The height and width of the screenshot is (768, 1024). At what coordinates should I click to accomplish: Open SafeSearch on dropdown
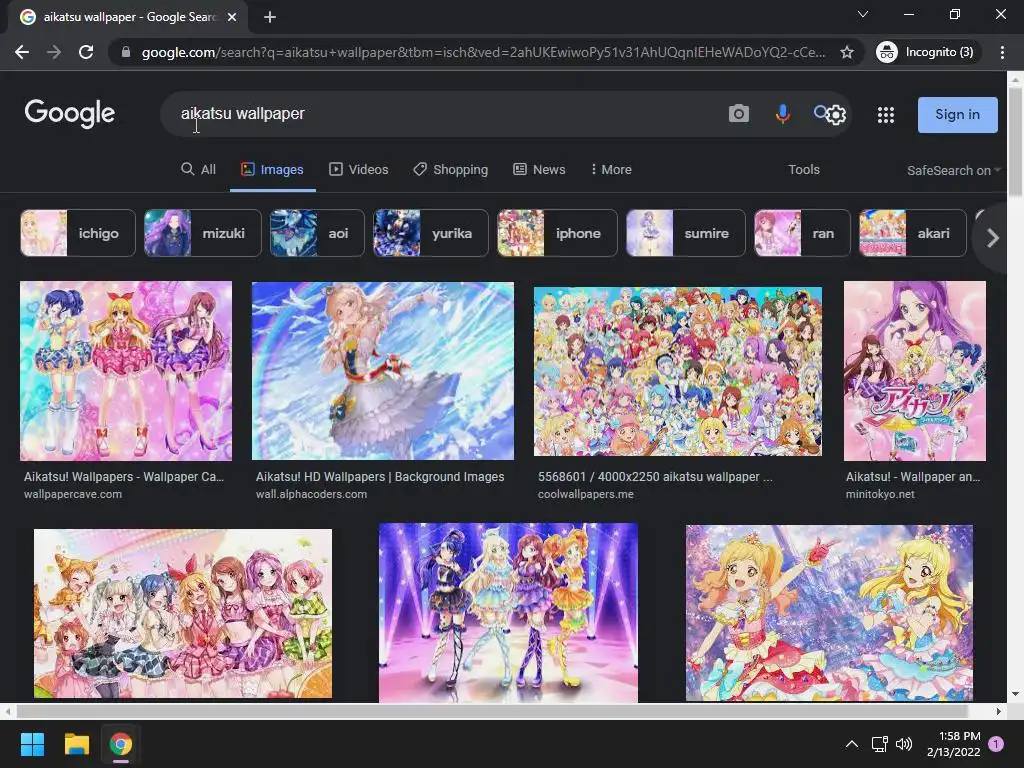pos(953,170)
